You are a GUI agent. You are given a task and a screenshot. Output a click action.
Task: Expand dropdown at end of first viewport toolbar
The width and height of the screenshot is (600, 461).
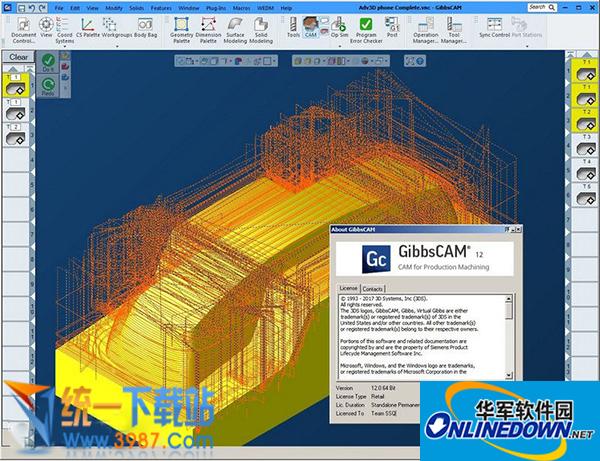pyautogui.click(x=274, y=61)
